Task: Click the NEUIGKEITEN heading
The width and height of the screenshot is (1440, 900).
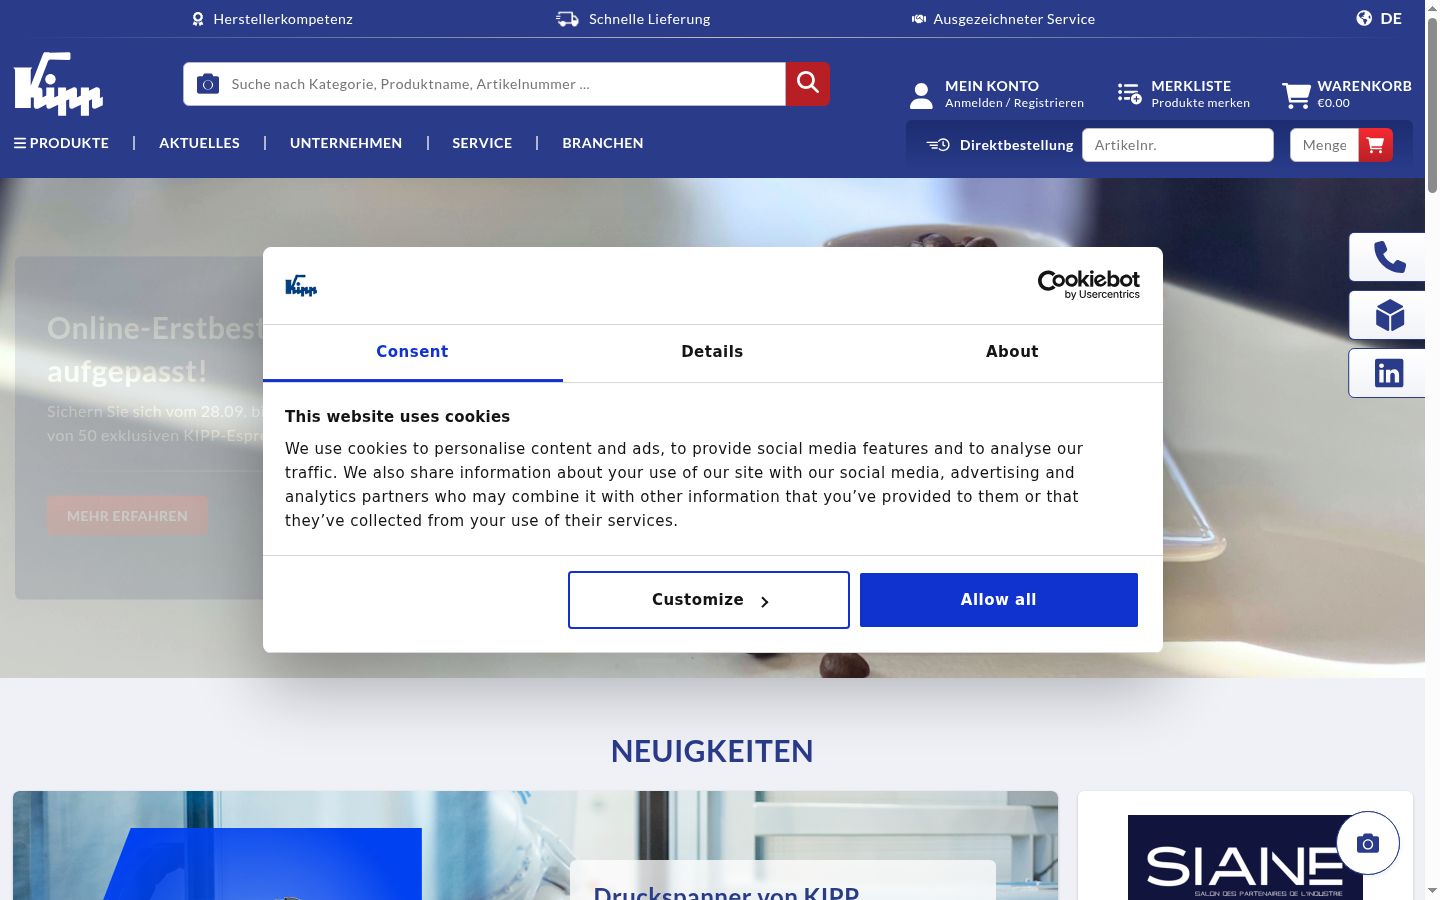Action: pos(712,751)
